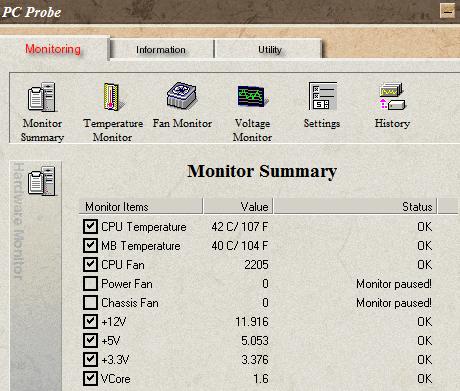Open the History icon
Image resolution: width=460 pixels, height=391 pixels.
[392, 96]
